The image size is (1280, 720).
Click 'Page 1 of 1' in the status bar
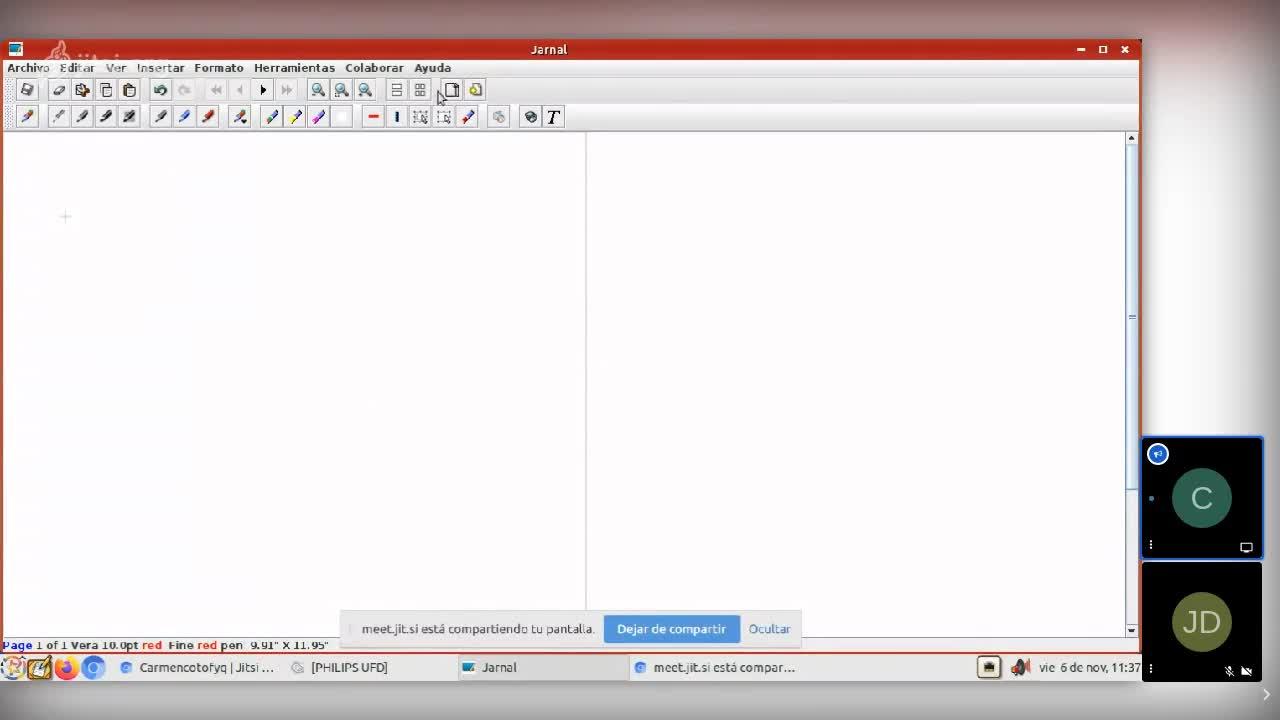point(33,645)
